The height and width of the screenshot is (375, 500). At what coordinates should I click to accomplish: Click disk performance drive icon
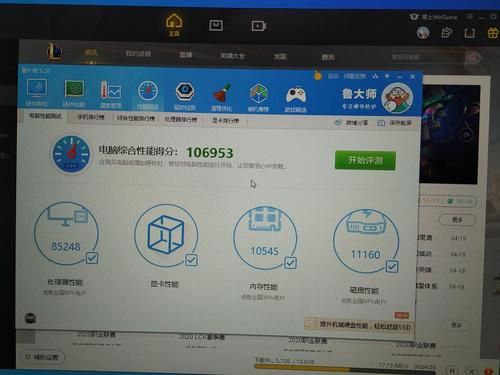366,221
